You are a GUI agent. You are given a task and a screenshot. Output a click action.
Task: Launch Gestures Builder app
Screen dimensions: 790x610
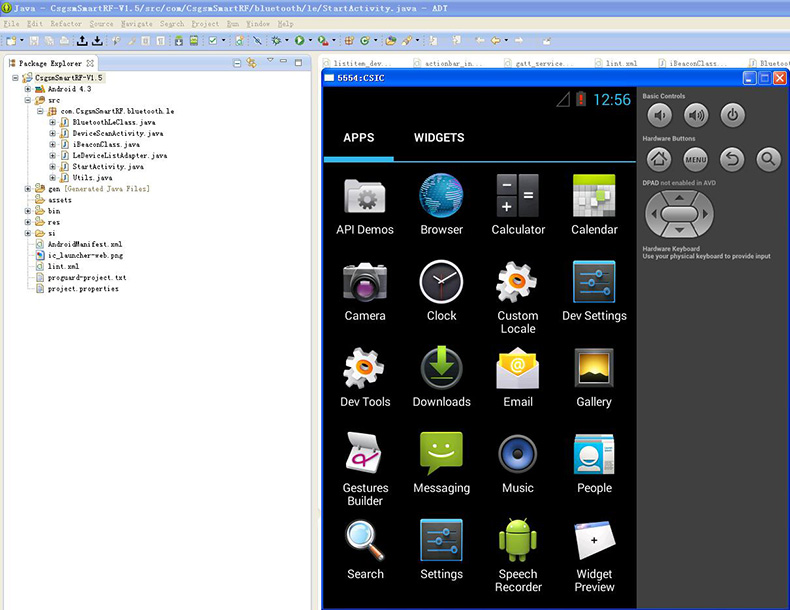[365, 469]
